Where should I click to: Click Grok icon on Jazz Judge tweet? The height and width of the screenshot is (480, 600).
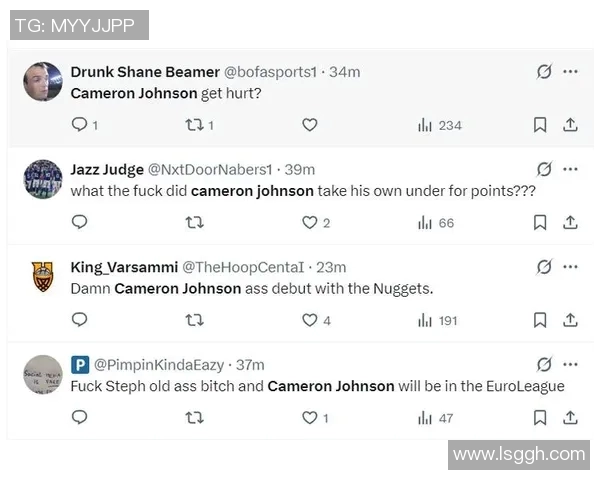[x=544, y=170]
